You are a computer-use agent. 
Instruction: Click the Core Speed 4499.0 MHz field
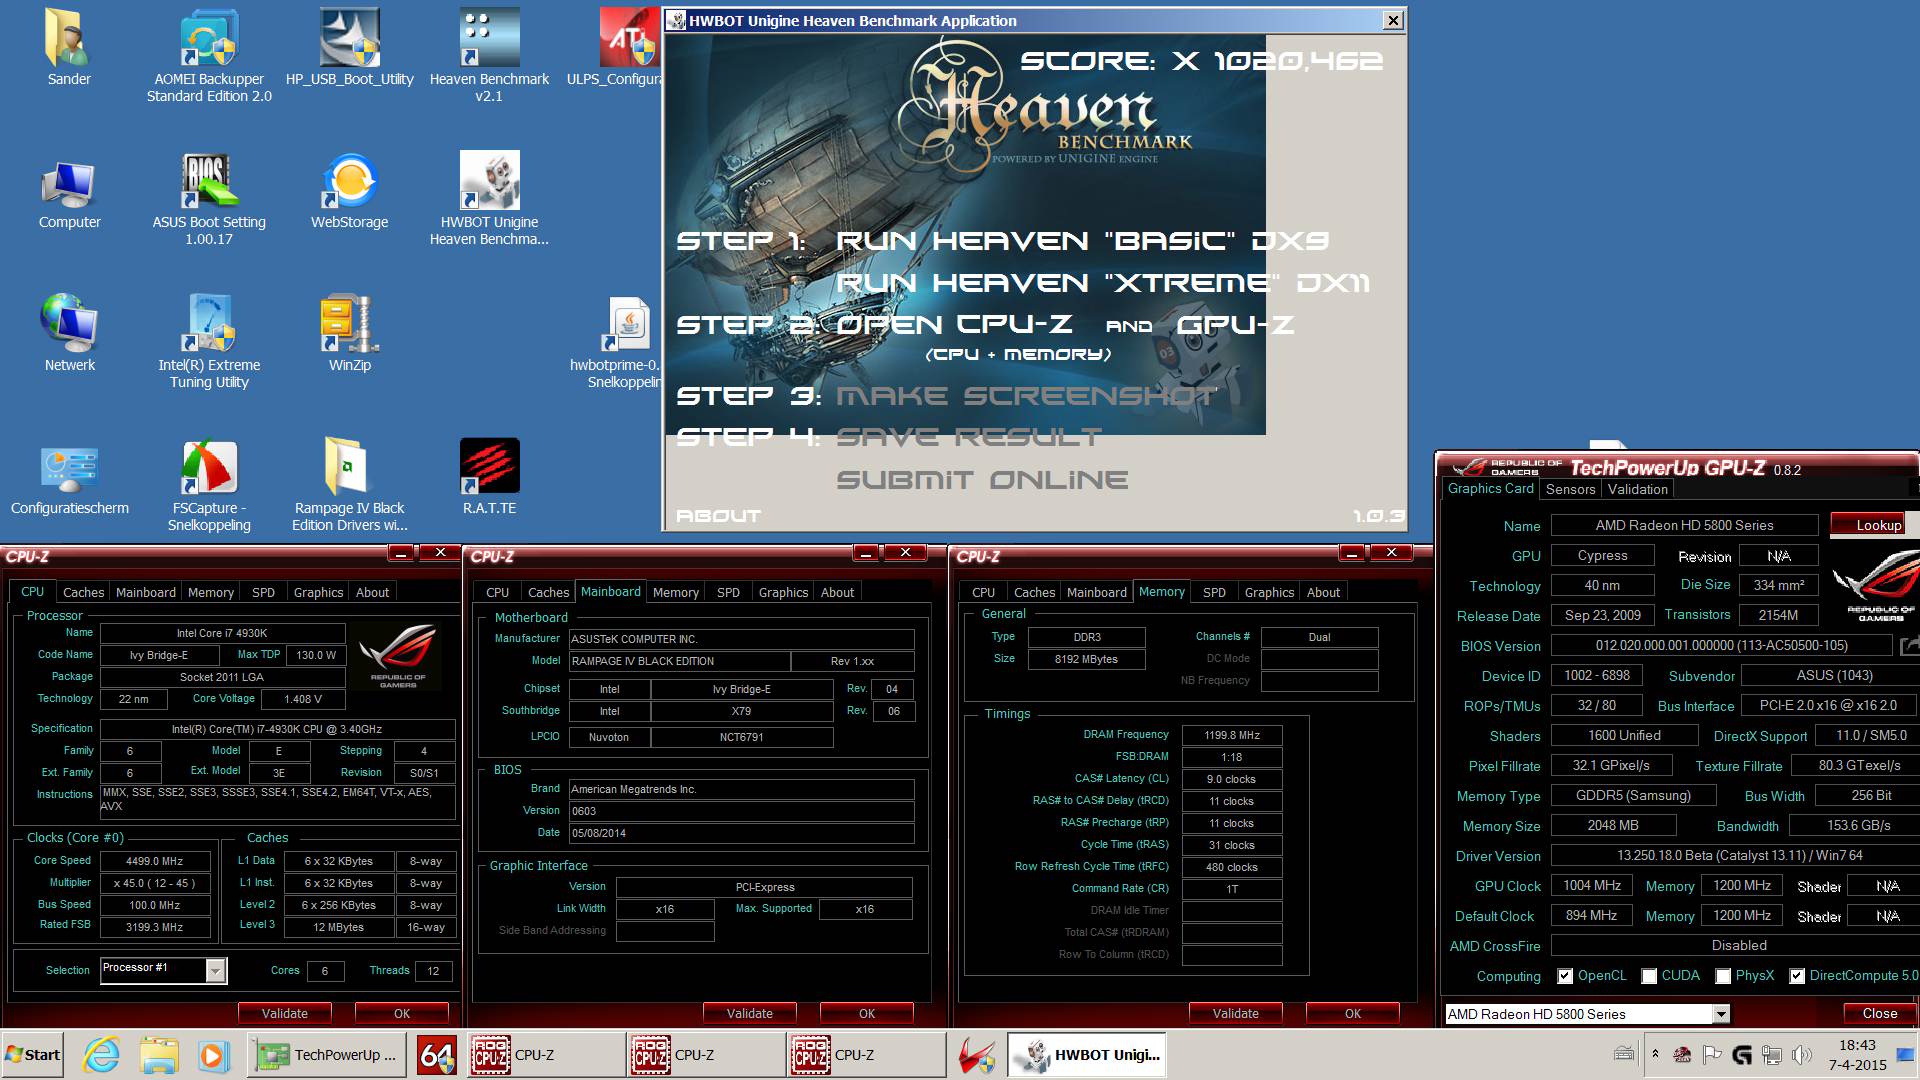[155, 861]
